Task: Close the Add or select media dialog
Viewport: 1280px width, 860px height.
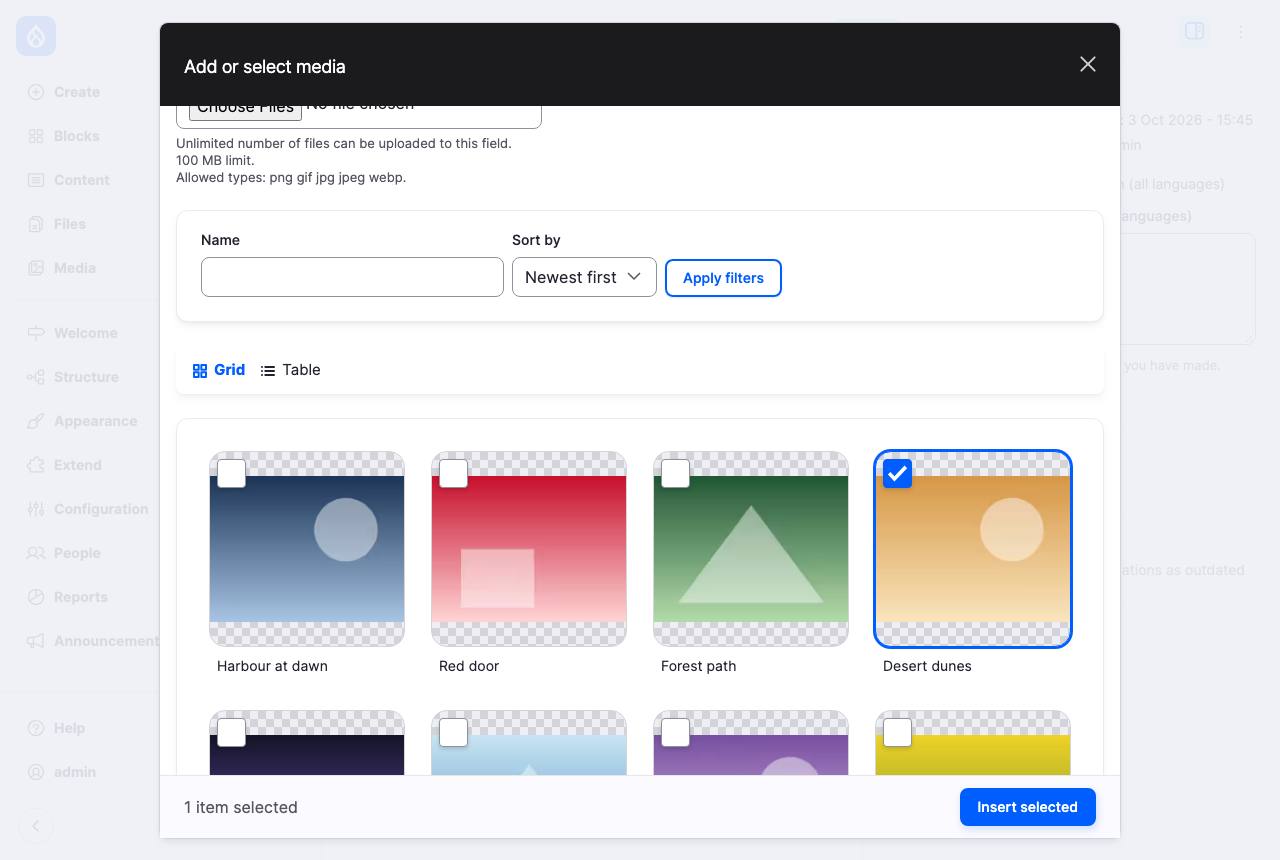Action: coord(1088,64)
